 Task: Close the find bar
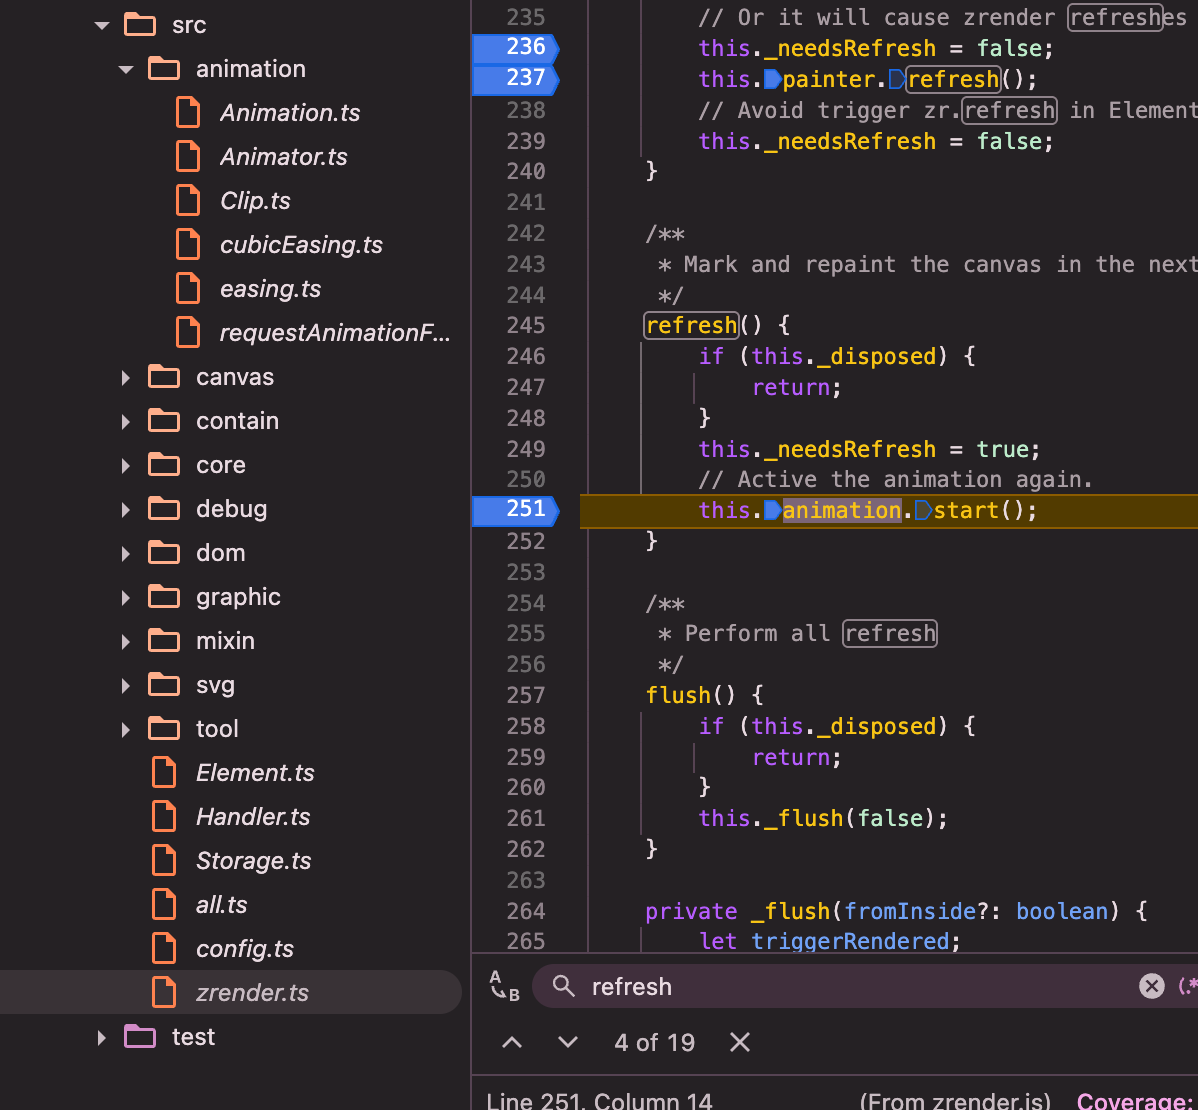coord(740,1043)
